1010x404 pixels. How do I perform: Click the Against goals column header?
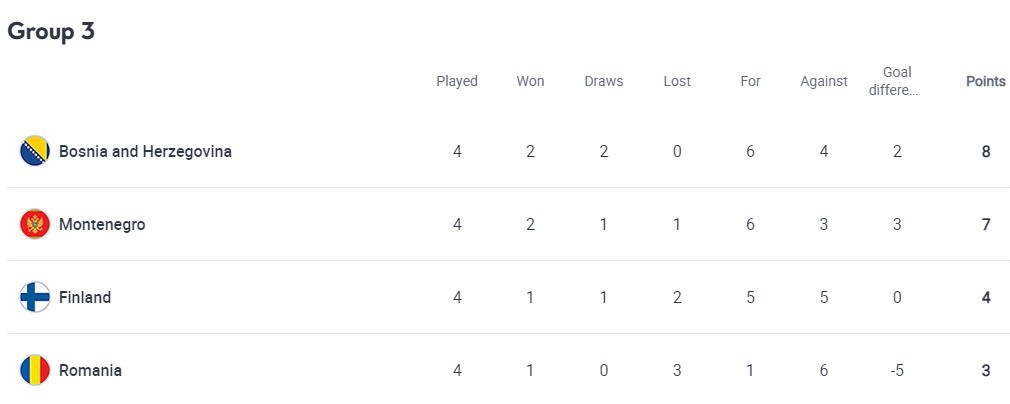click(x=824, y=81)
